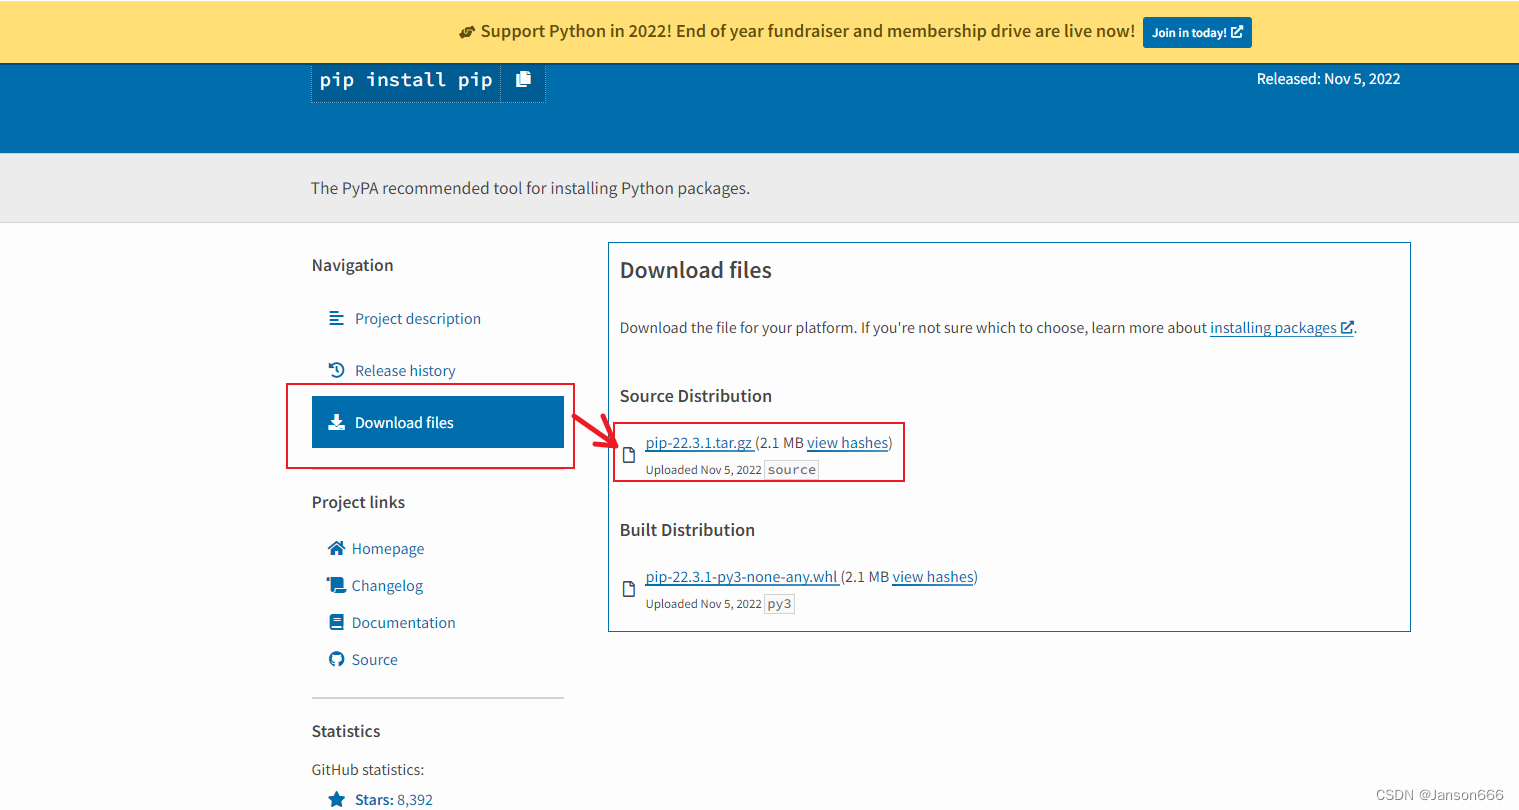Click the Source Distribution heading
1519x810 pixels.
(x=696, y=396)
